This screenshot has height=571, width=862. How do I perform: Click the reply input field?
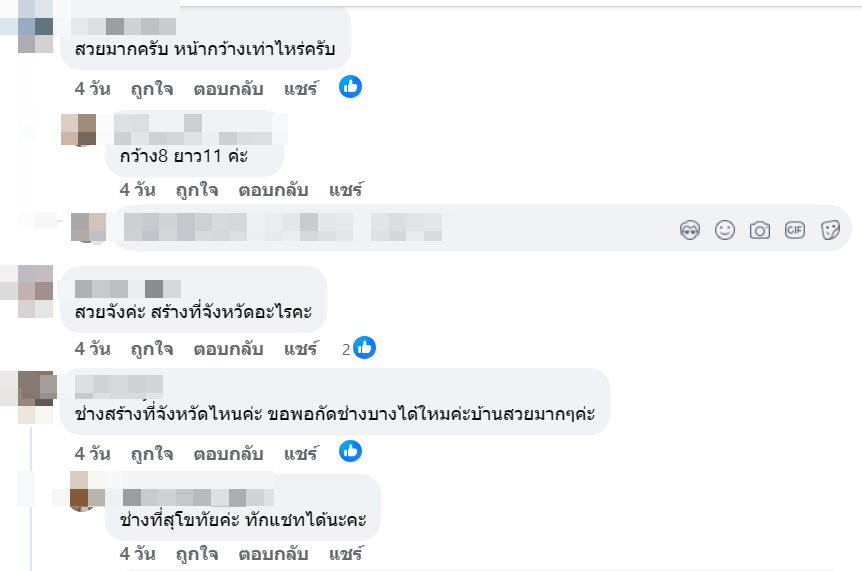click(390, 228)
